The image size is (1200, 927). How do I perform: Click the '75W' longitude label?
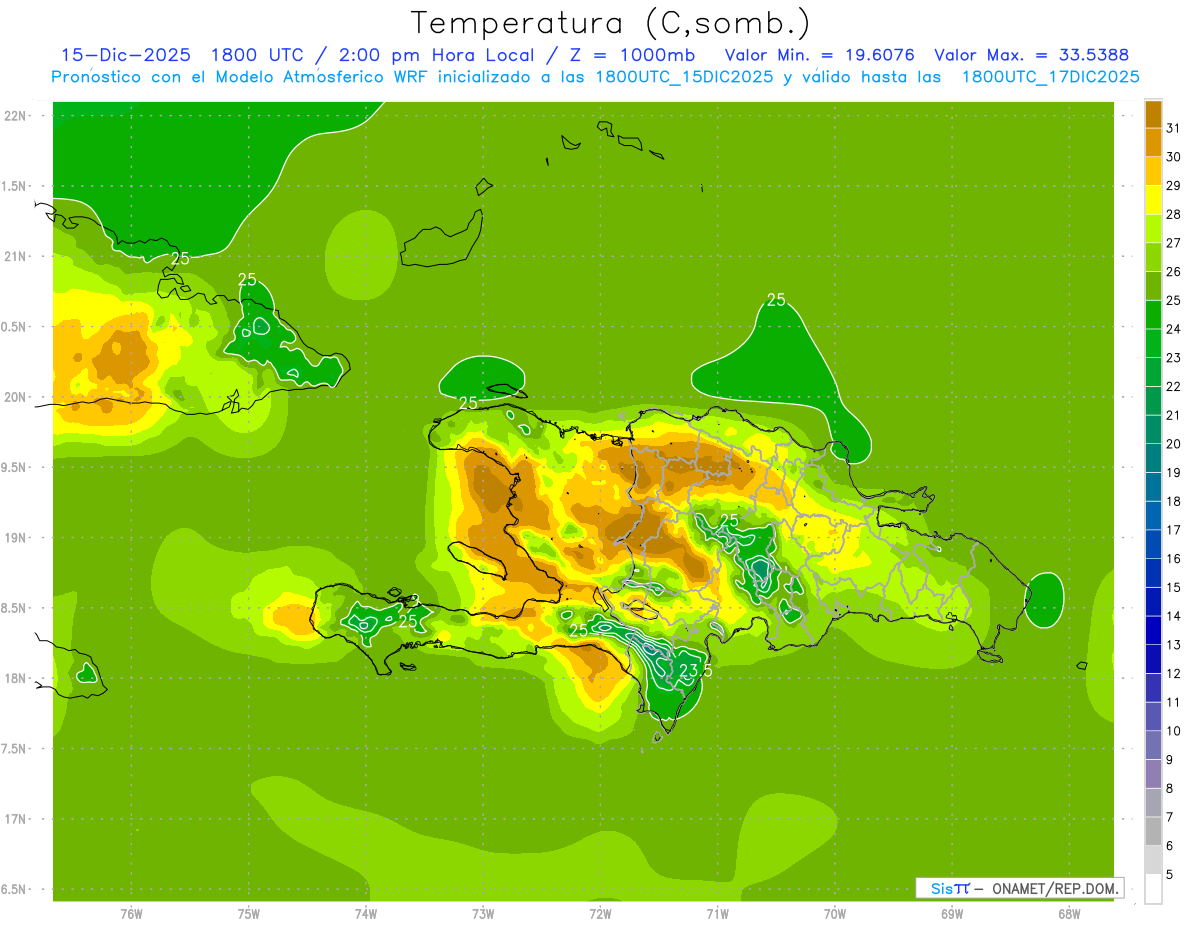tap(249, 914)
